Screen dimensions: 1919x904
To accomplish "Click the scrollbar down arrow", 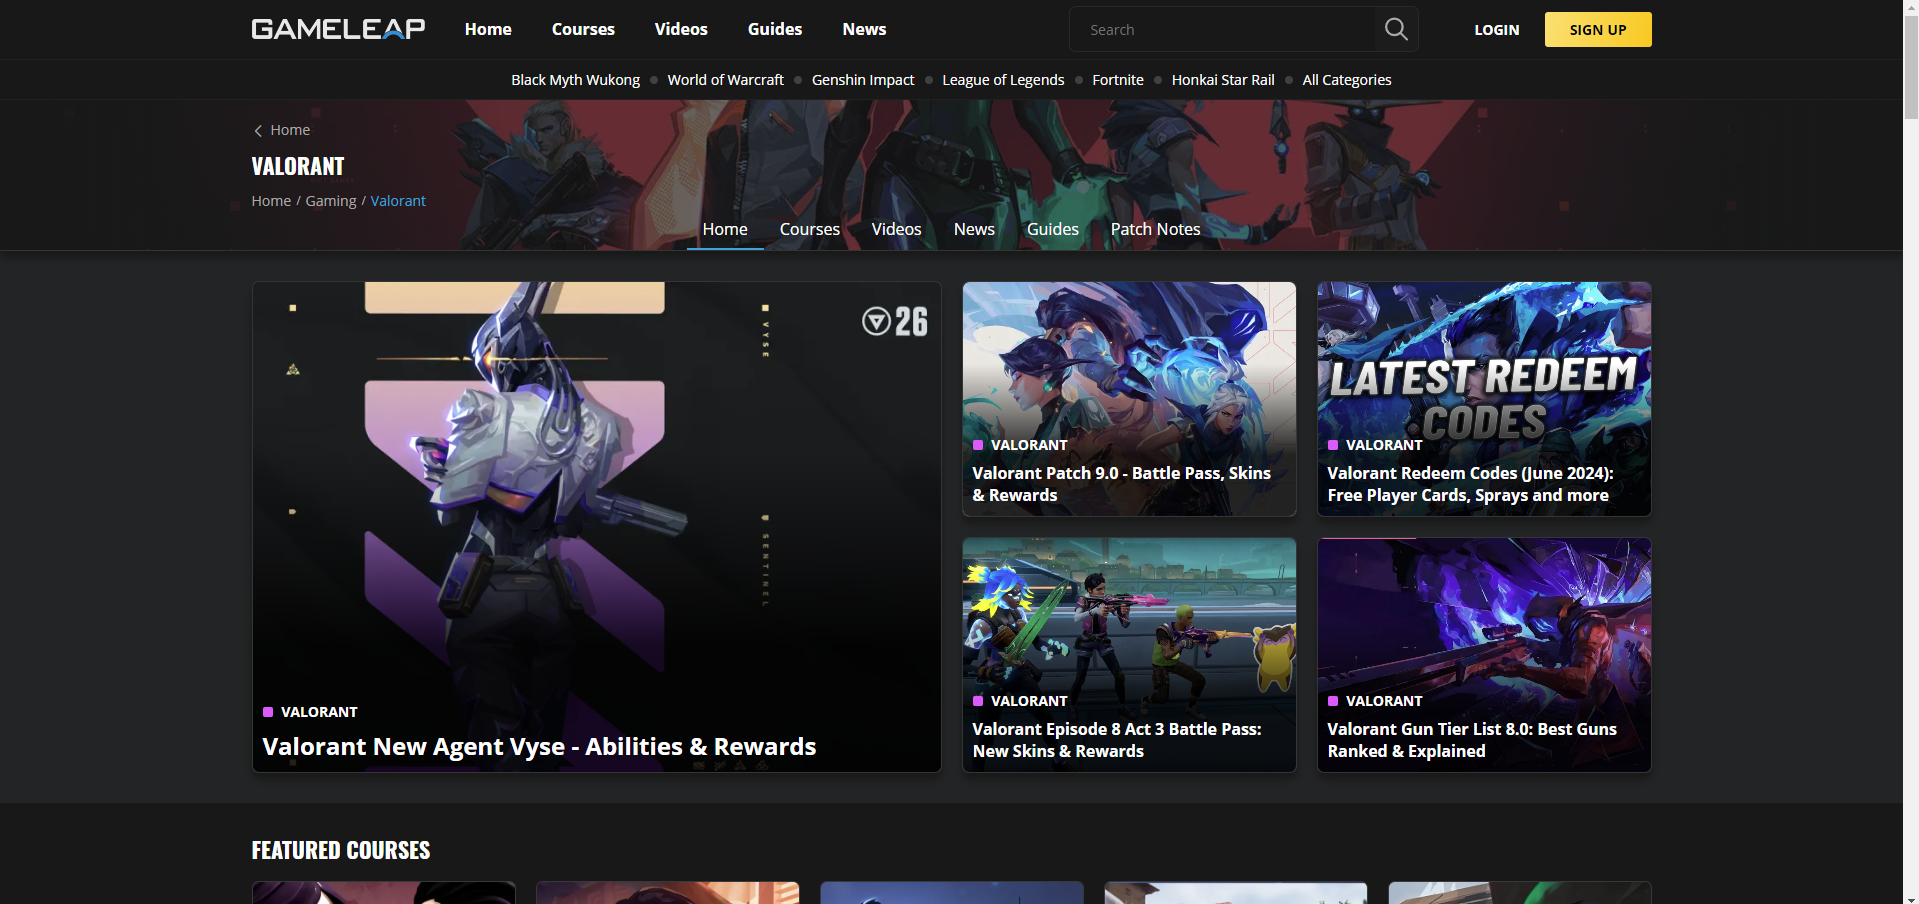I will 1911,896.
